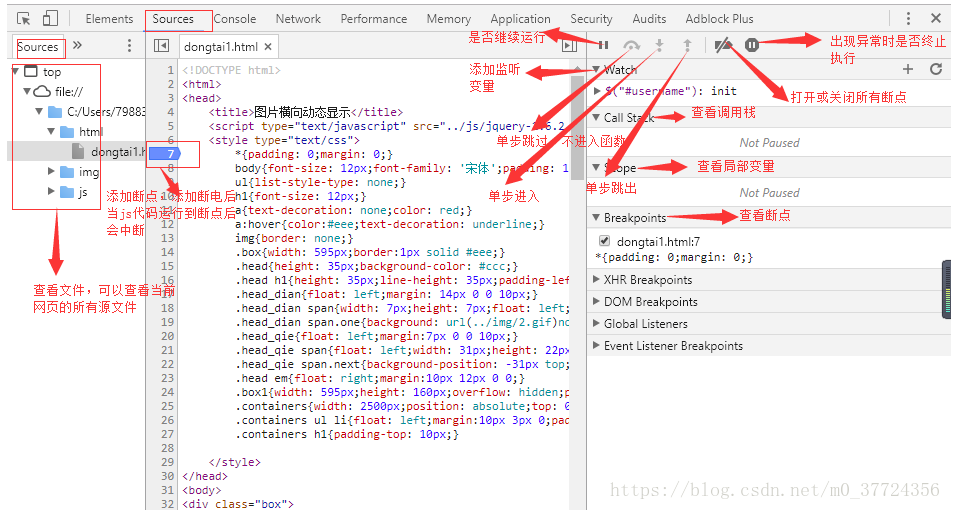Open the Sources navigator more-options menu

(129, 46)
